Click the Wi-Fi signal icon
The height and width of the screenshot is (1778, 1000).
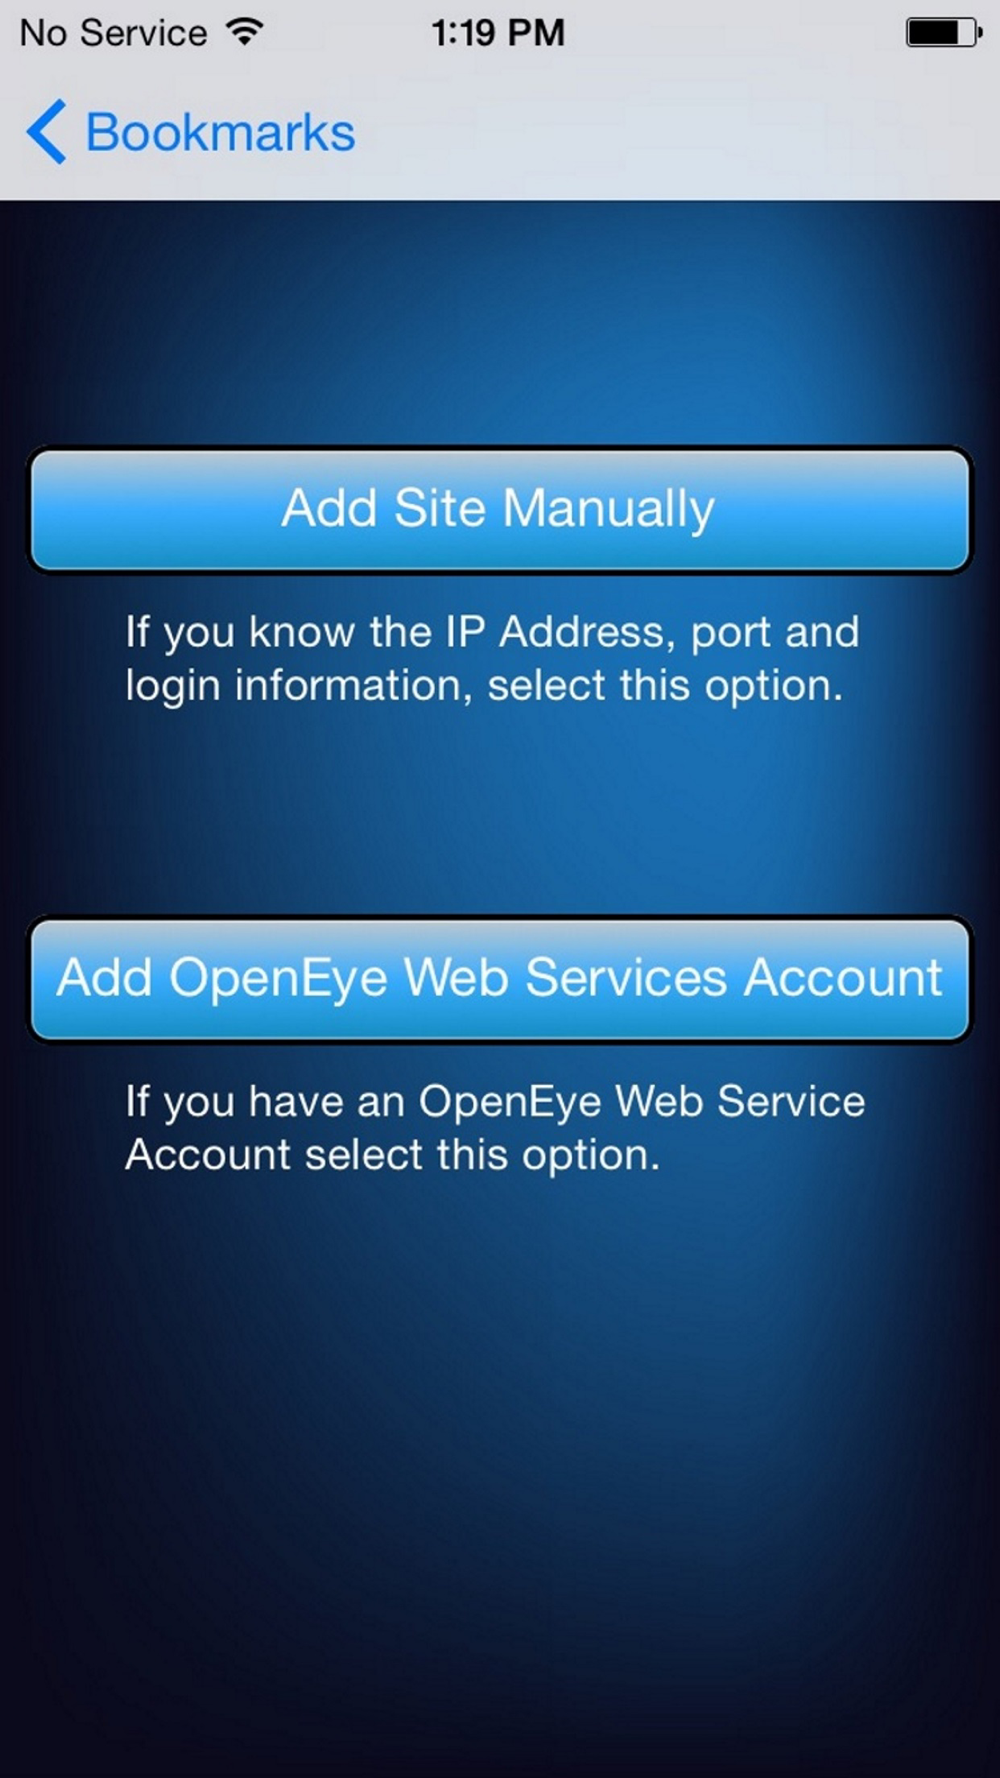[245, 32]
